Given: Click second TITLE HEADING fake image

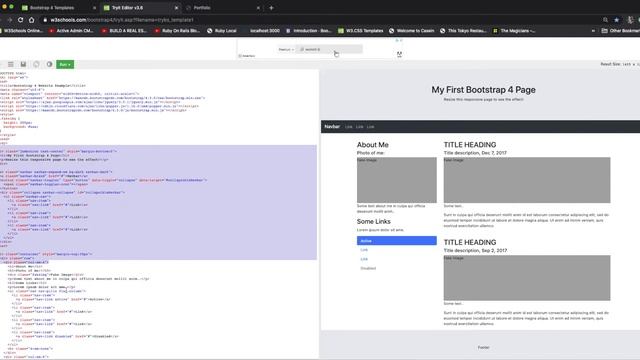Looking at the screenshot, I should coord(527,278).
